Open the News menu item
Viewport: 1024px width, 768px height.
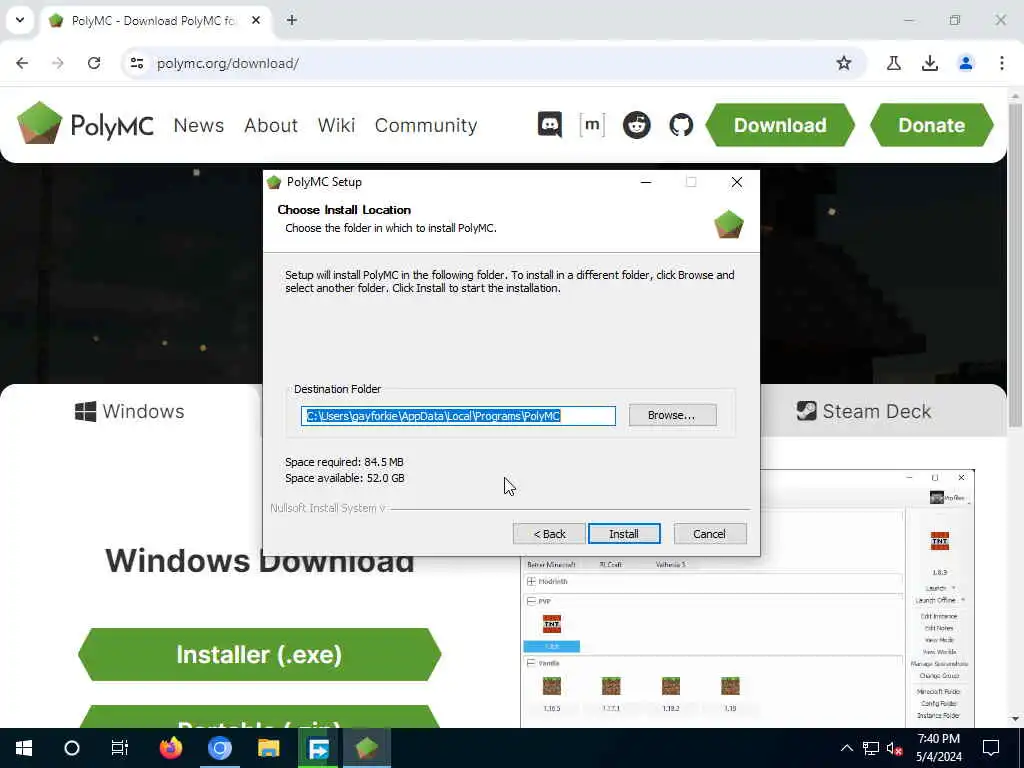pyautogui.click(x=199, y=125)
